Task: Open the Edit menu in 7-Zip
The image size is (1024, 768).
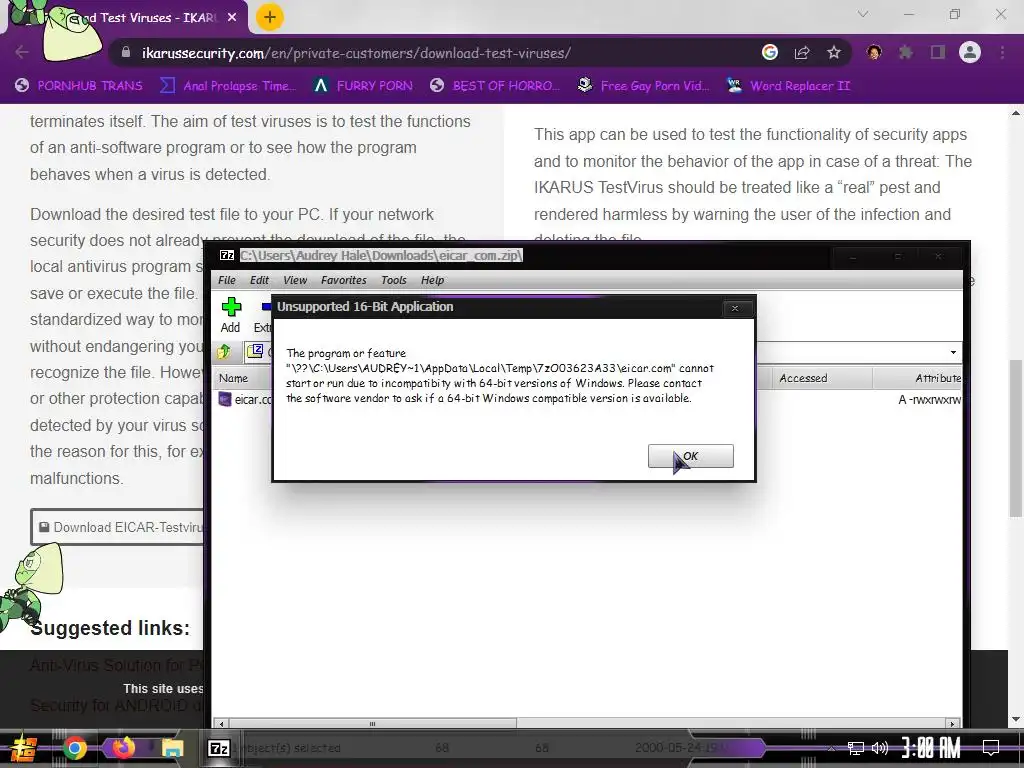Action: point(259,280)
